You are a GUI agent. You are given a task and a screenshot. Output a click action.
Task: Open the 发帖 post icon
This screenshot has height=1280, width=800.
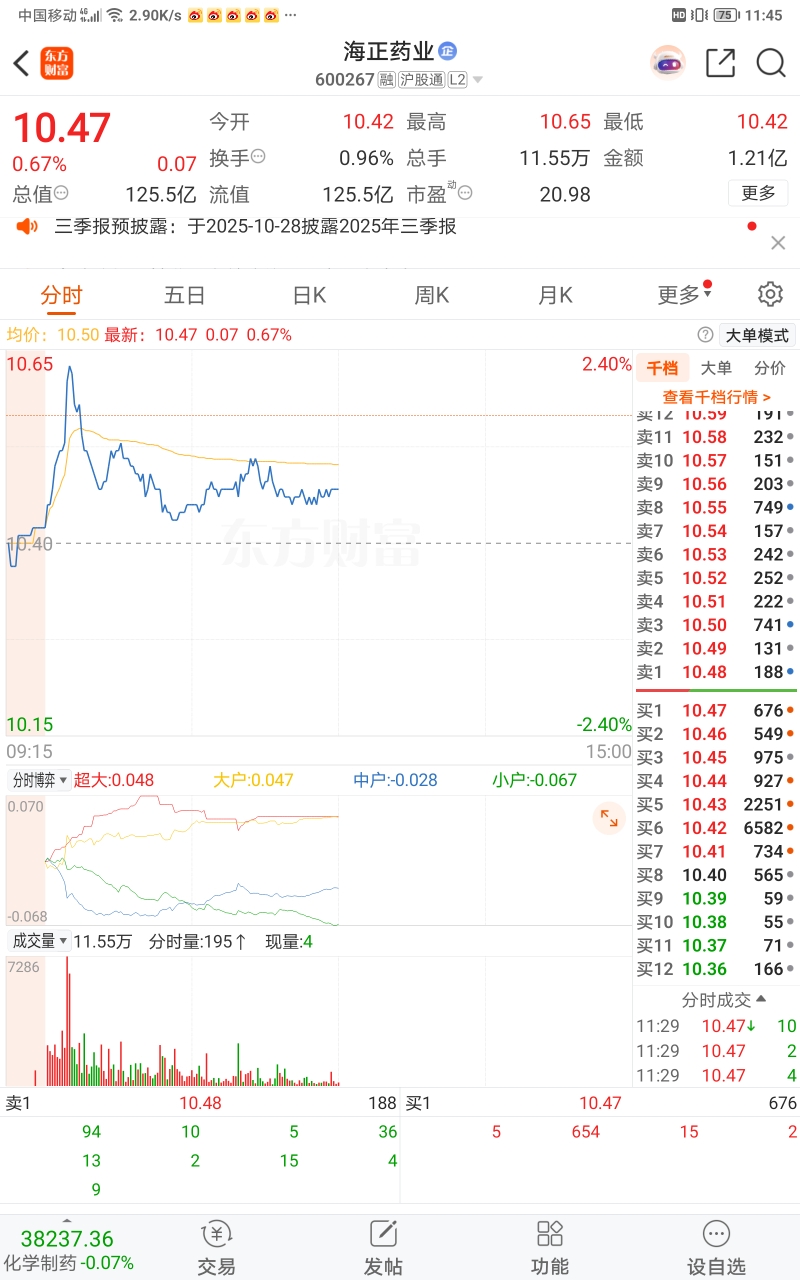click(383, 1247)
